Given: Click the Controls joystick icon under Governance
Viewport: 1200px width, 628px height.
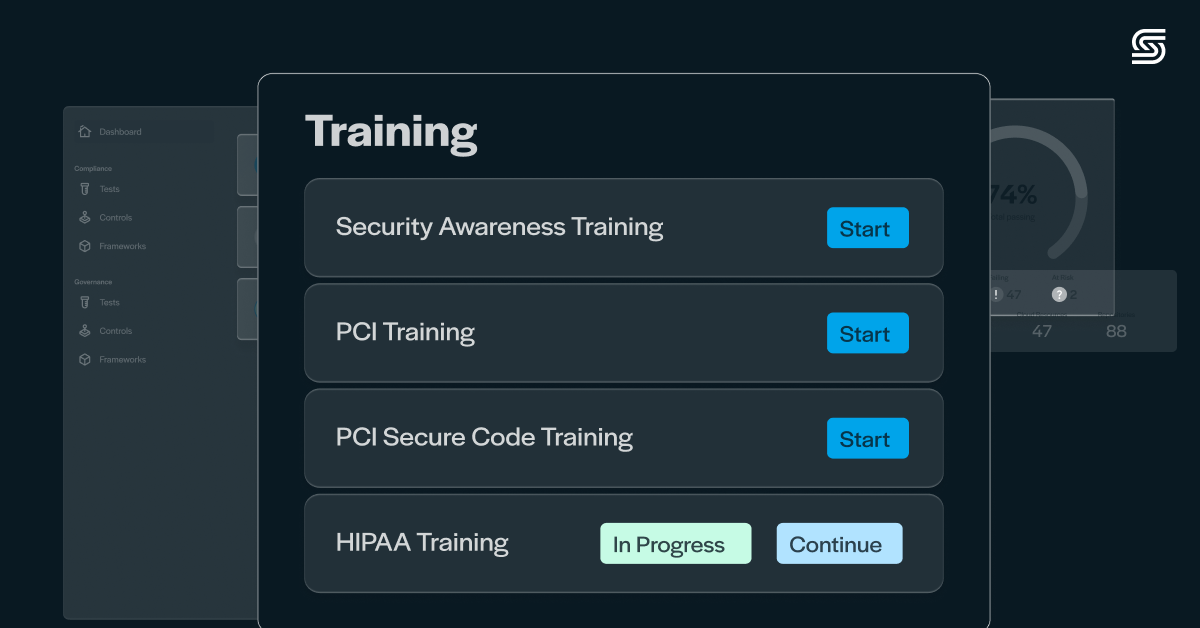Looking at the screenshot, I should coord(84,331).
